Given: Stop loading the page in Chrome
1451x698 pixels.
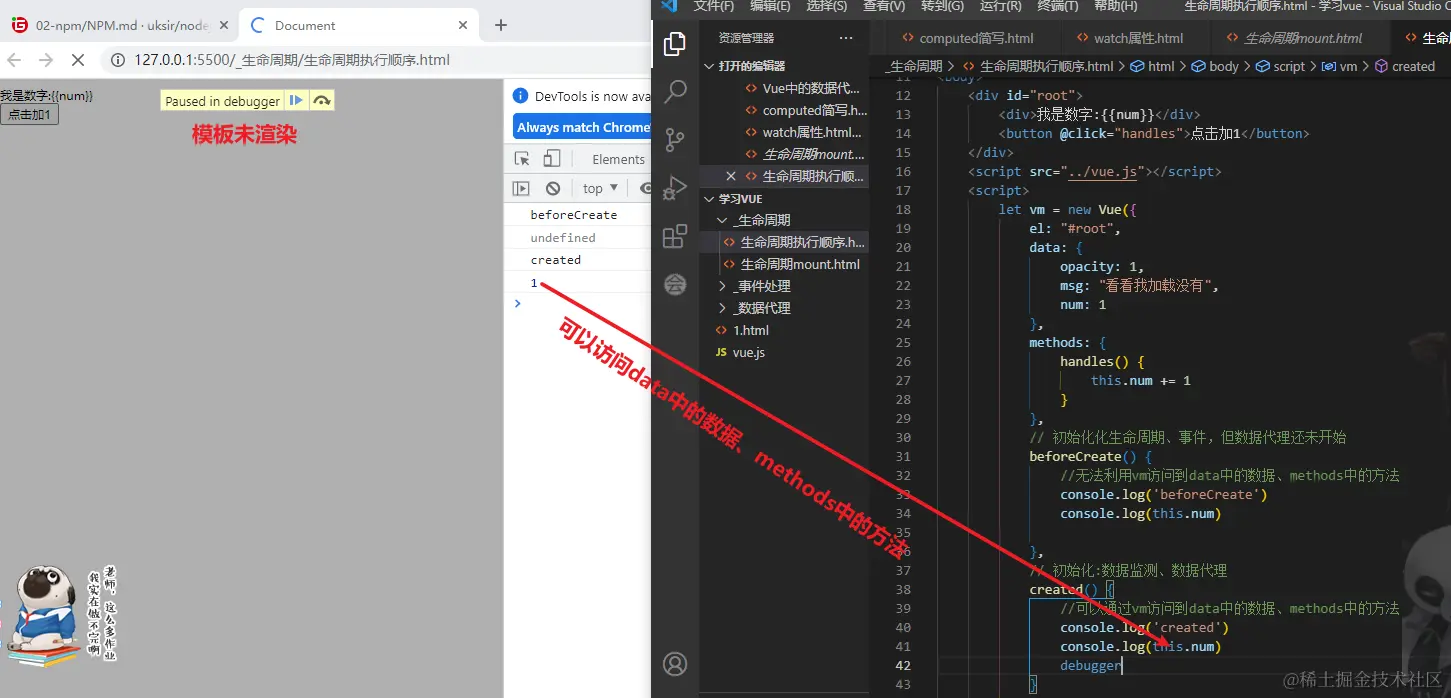Looking at the screenshot, I should (77, 60).
